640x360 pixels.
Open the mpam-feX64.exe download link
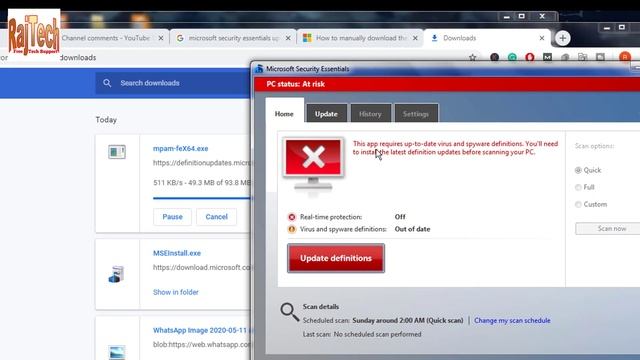pyautogui.click(x=180, y=149)
